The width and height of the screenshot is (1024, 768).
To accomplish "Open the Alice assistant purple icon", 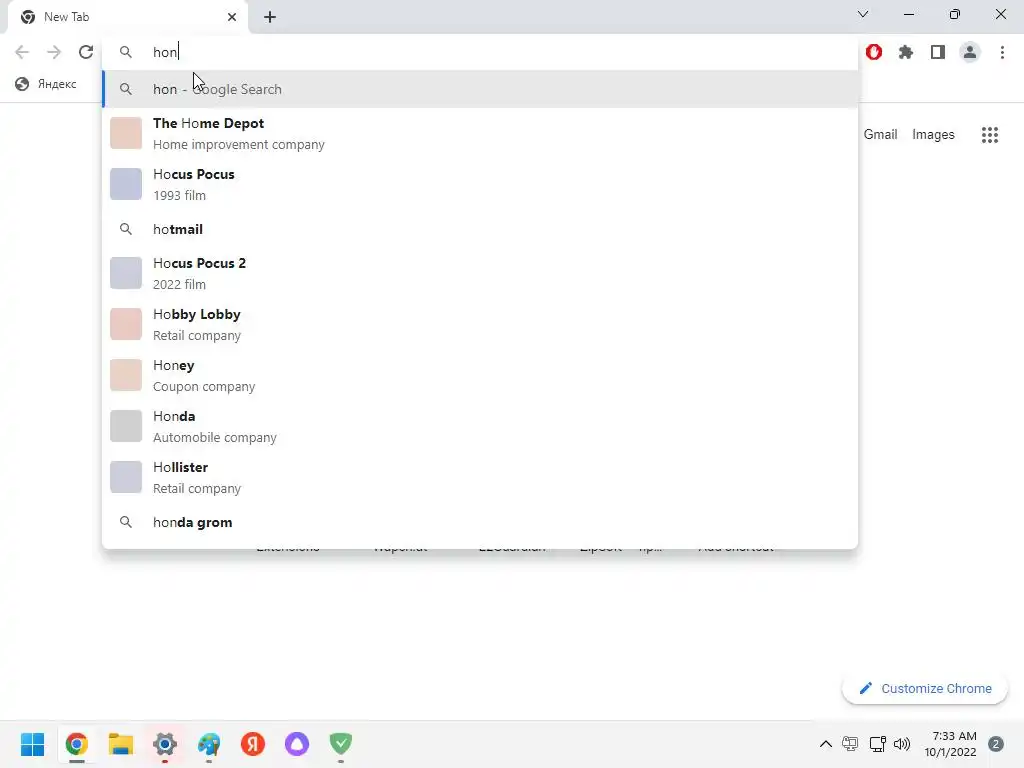I will [x=296, y=744].
